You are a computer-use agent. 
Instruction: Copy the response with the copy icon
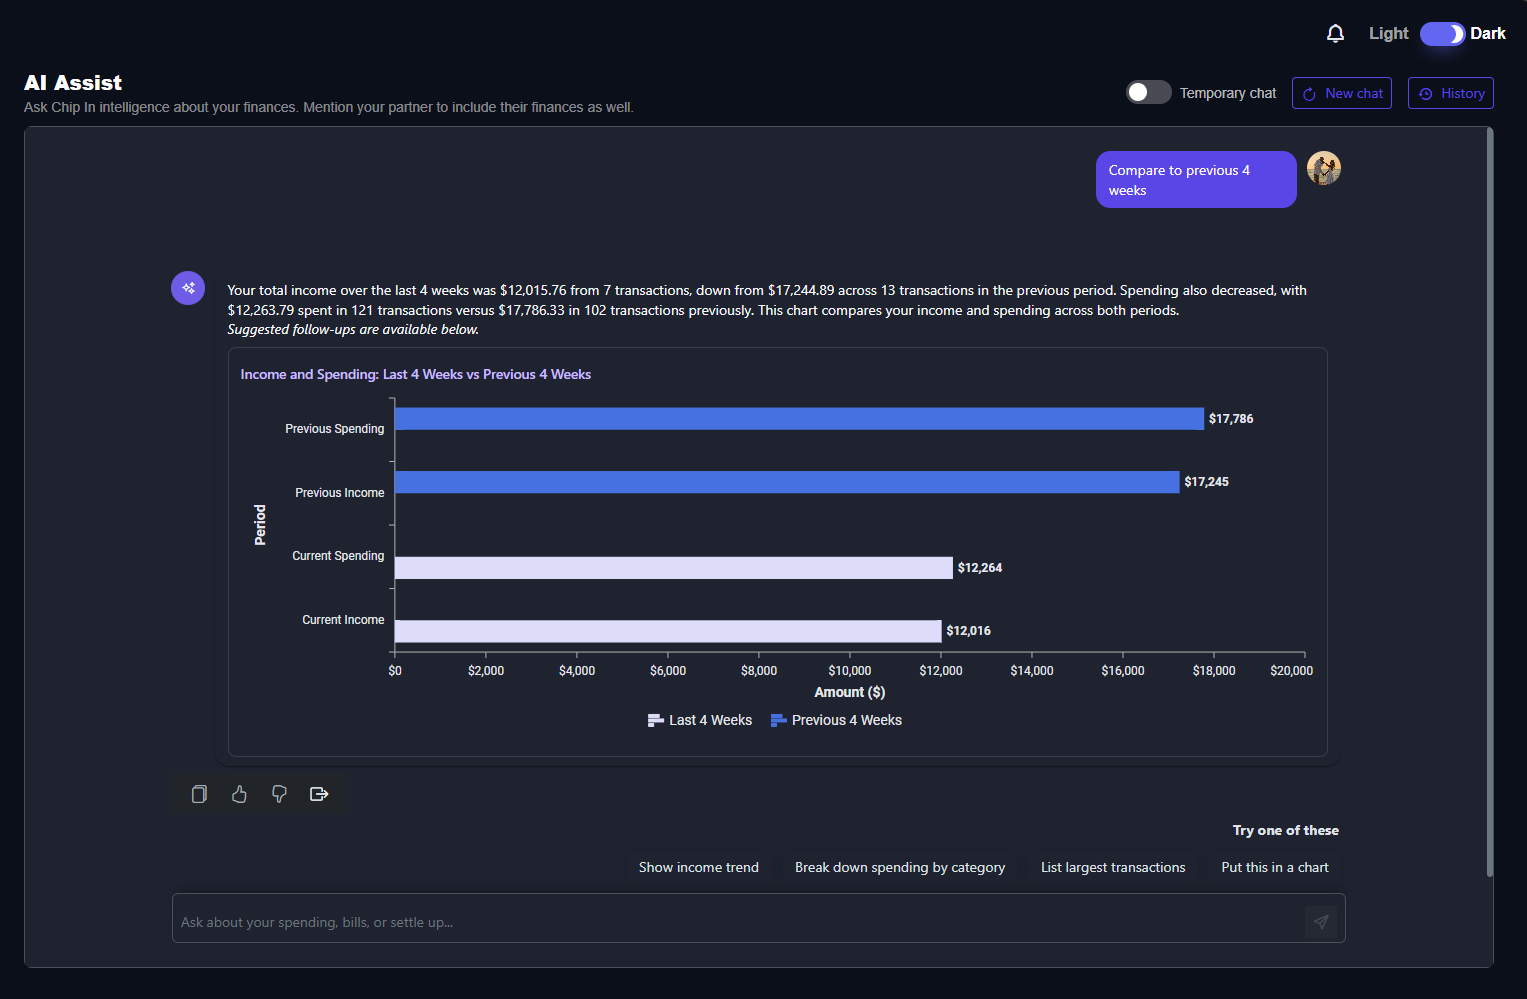(x=199, y=794)
